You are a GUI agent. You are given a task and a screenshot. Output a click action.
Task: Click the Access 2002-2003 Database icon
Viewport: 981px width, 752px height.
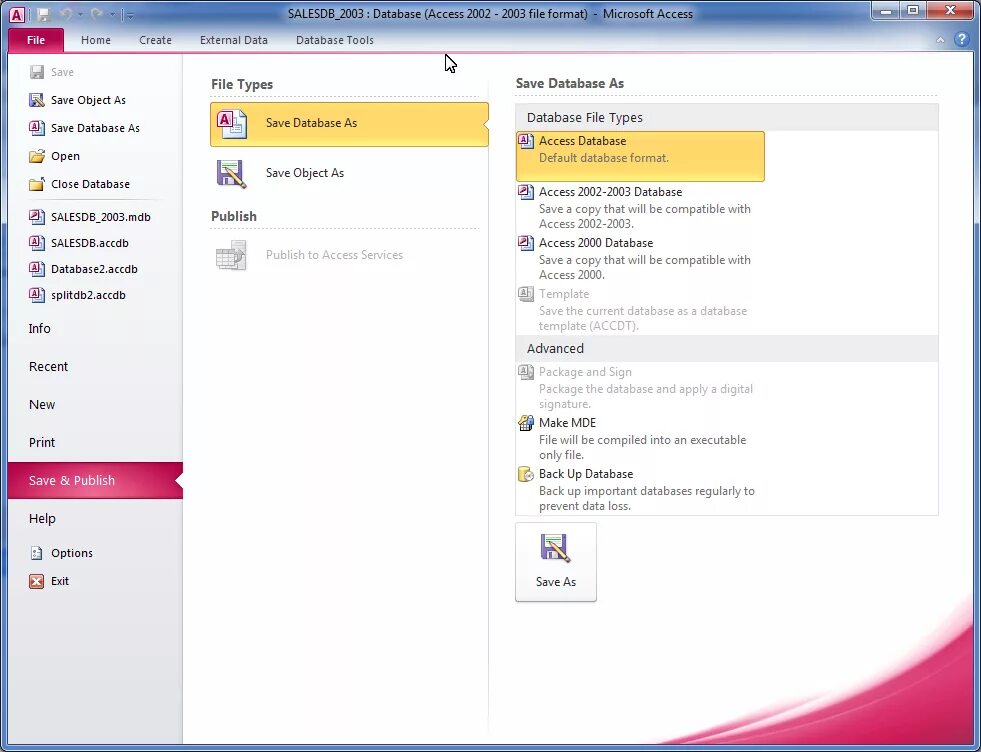click(x=526, y=191)
